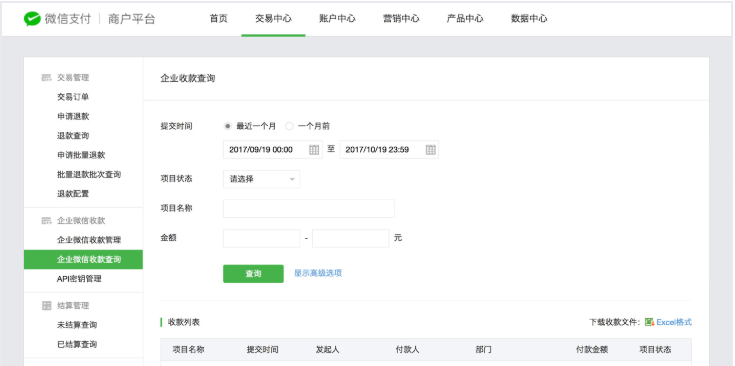Click the 项目状态 column header
The image size is (735, 366).
pos(655,350)
